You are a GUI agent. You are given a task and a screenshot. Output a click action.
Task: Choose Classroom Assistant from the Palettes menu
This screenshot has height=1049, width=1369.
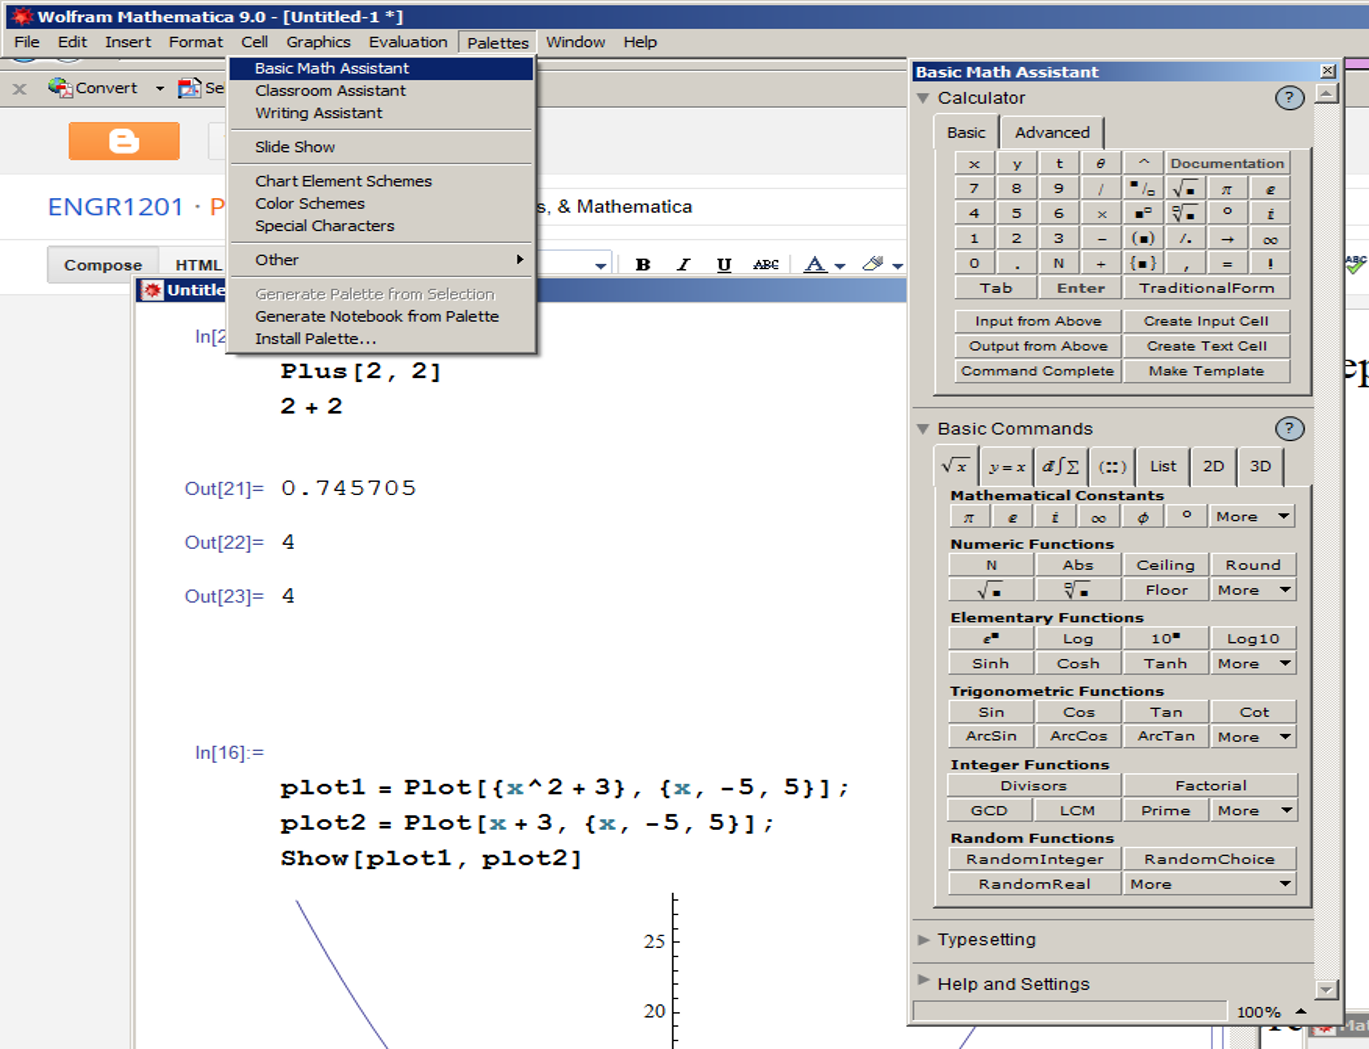click(381, 91)
